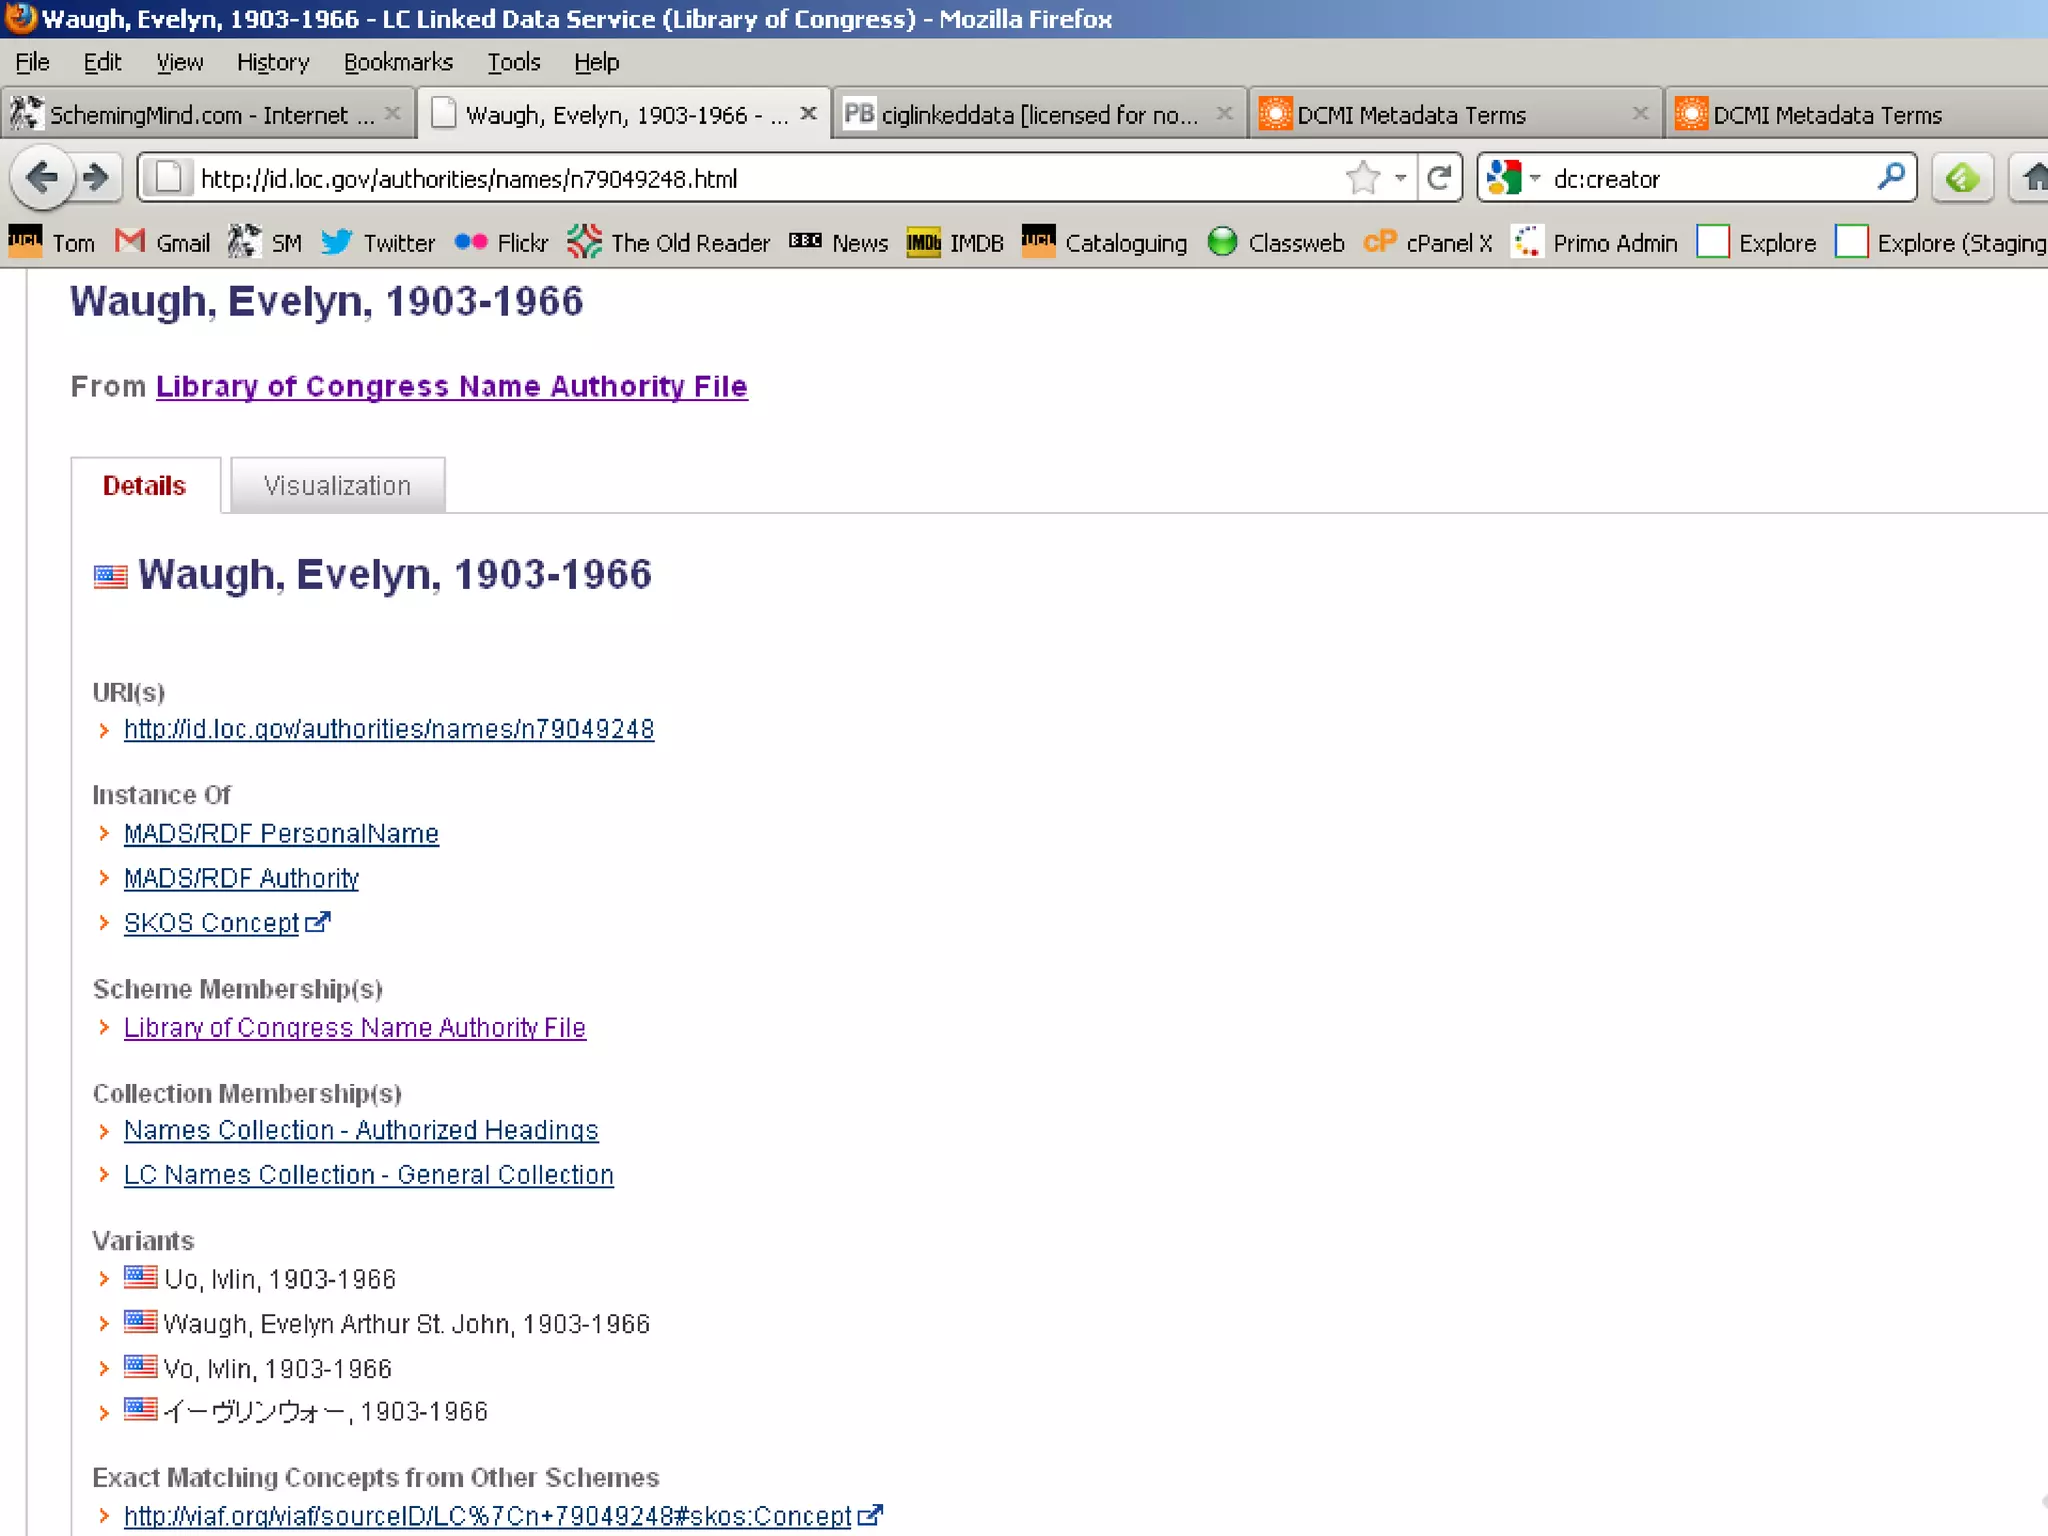Open the Bookmarks menu
Image resolution: width=2048 pixels, height=1536 pixels.
(398, 63)
